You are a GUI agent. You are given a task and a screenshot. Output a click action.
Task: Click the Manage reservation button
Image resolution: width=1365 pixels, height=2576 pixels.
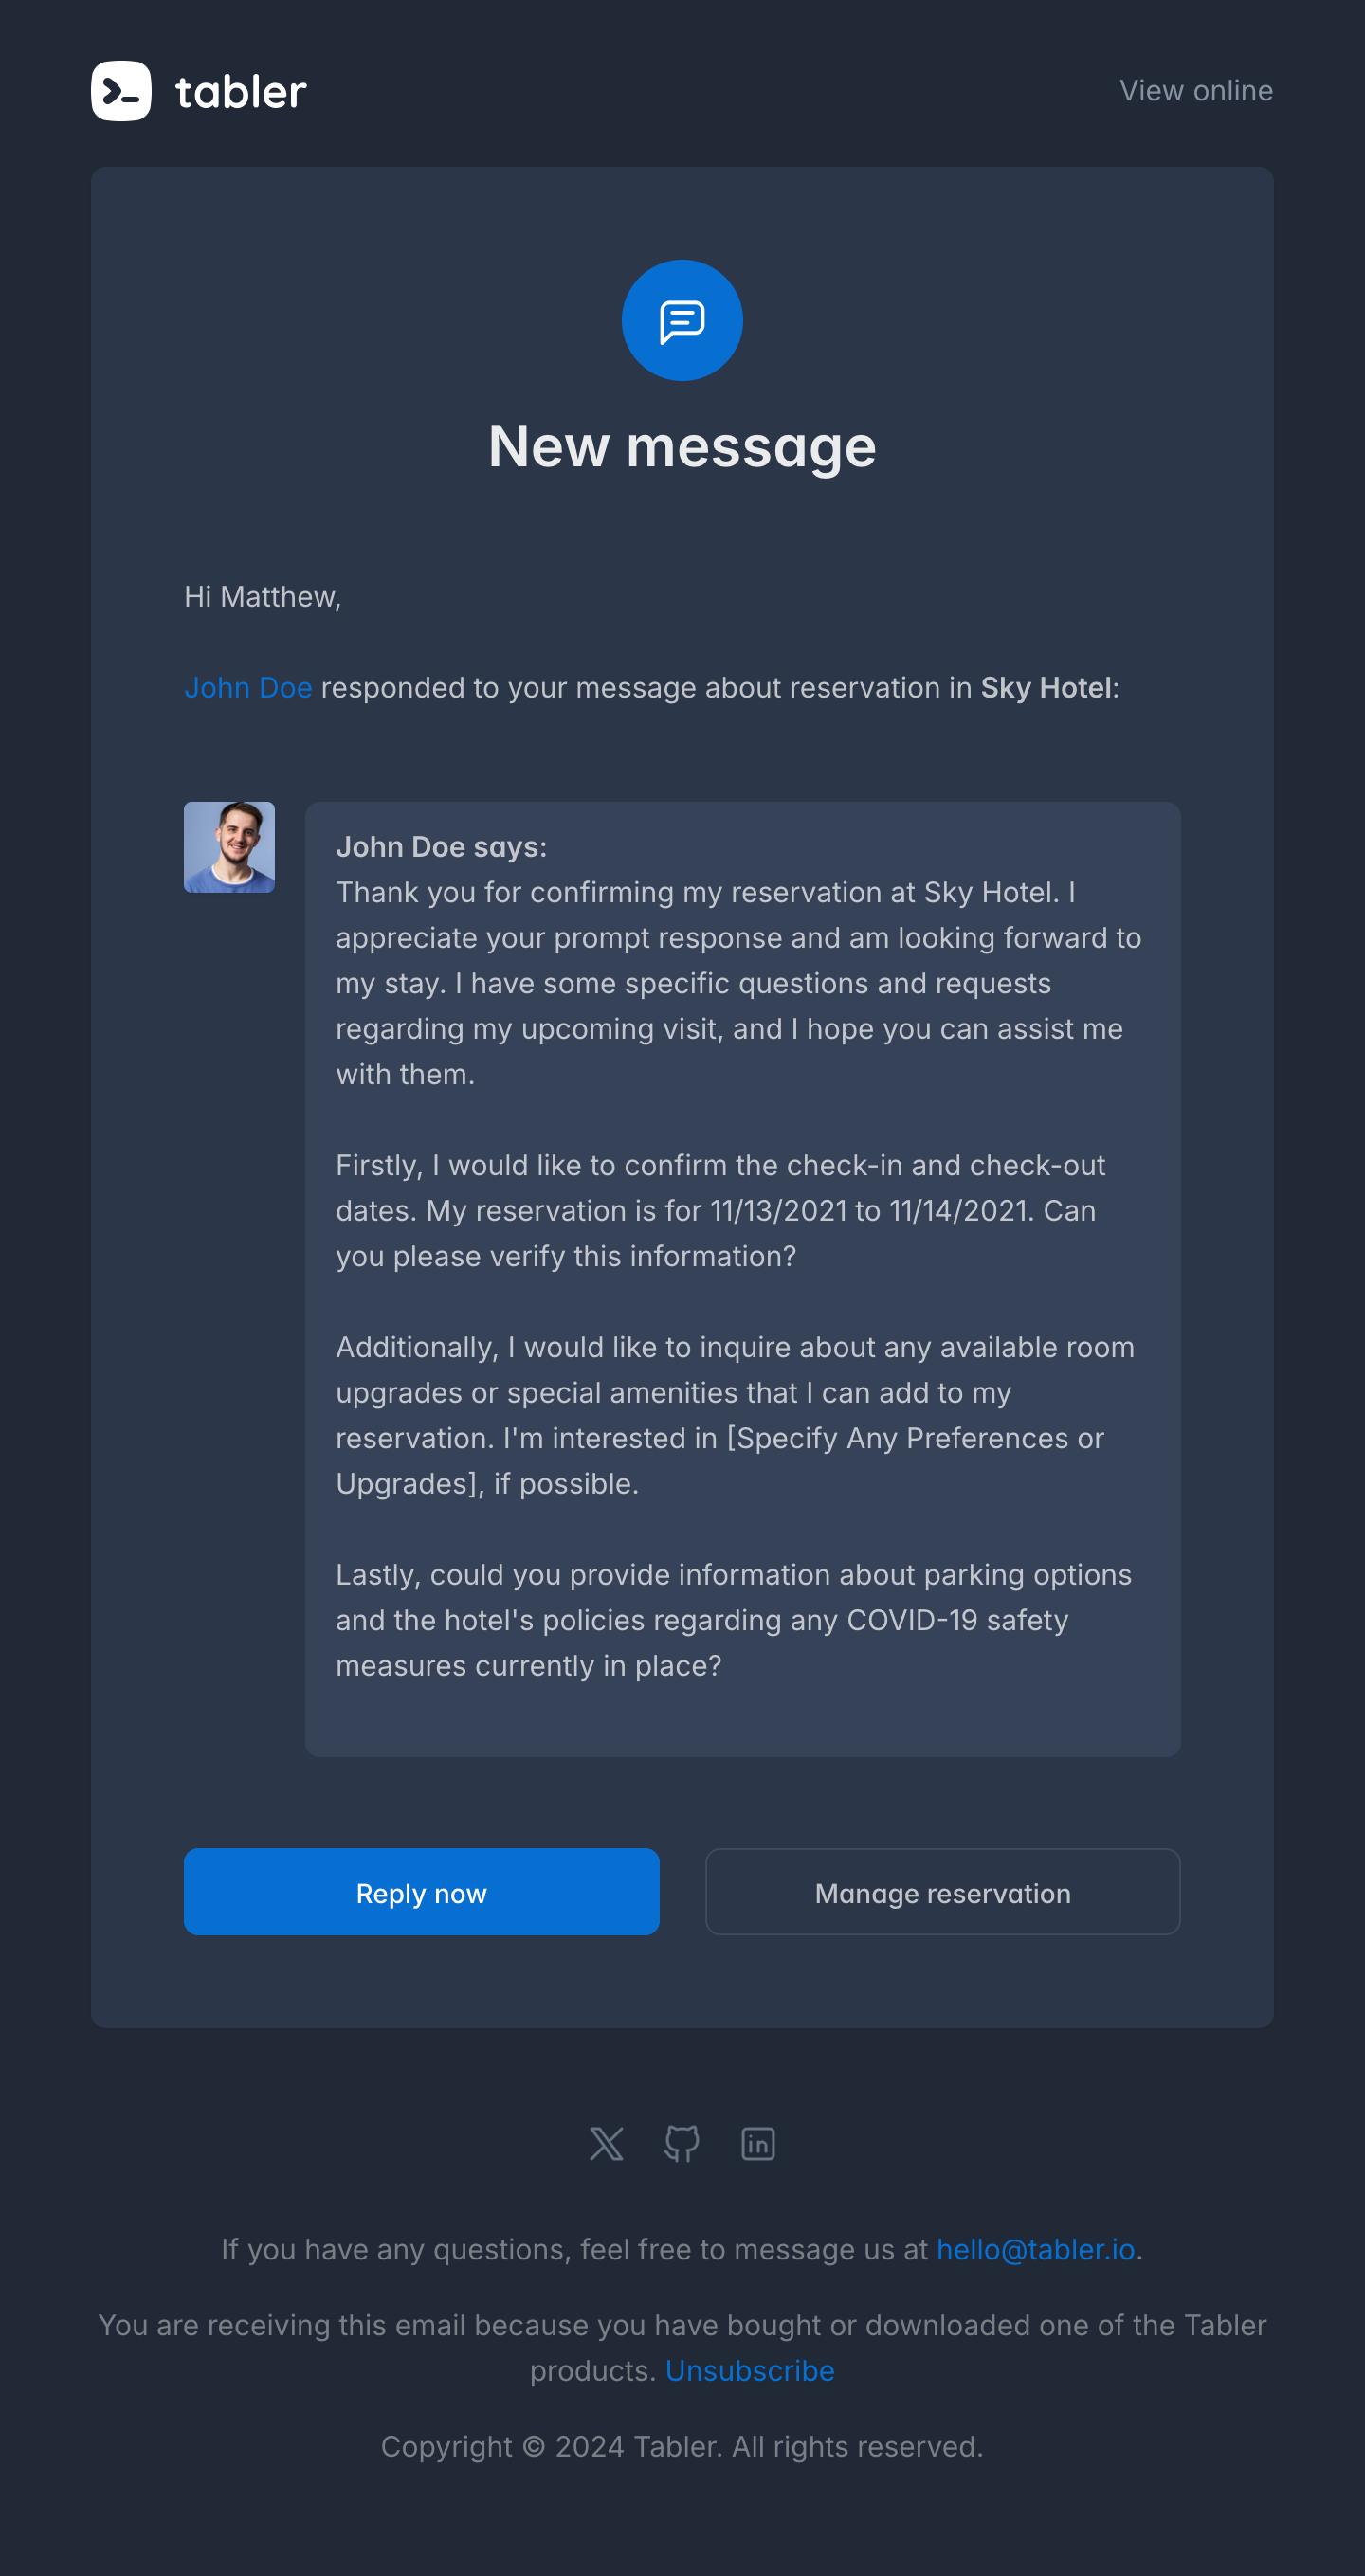coord(942,1892)
